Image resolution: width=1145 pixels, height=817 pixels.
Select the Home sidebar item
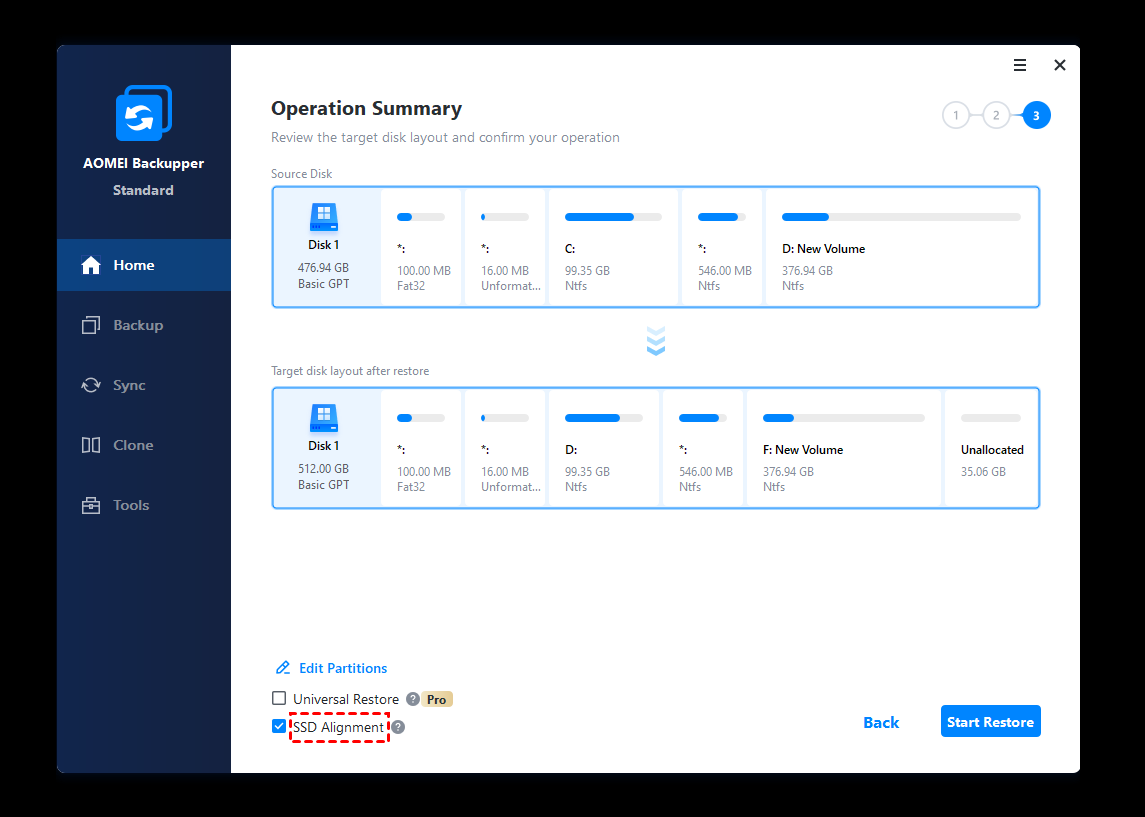point(133,265)
